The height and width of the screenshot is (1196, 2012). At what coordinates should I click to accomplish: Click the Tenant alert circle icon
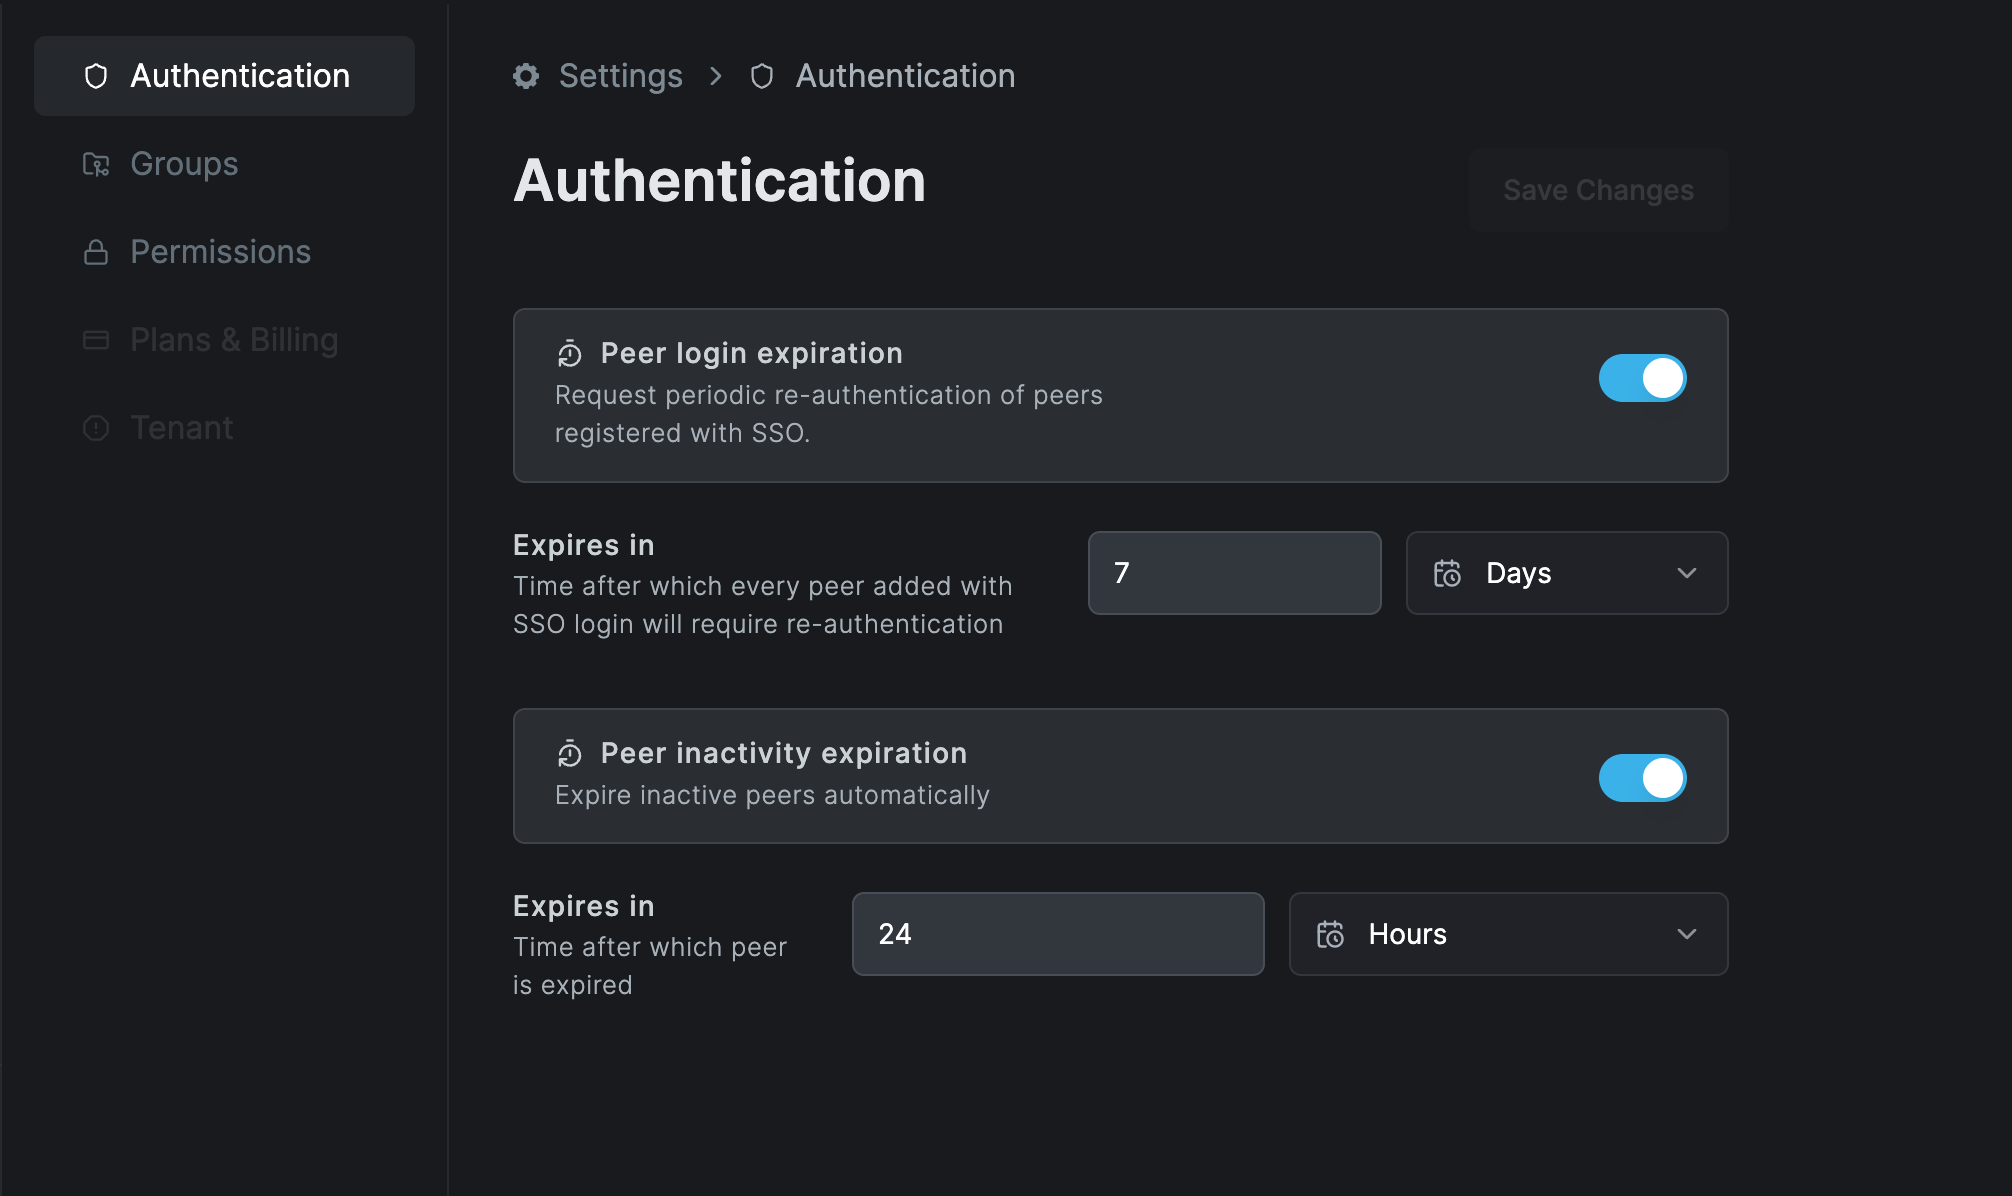[96, 428]
